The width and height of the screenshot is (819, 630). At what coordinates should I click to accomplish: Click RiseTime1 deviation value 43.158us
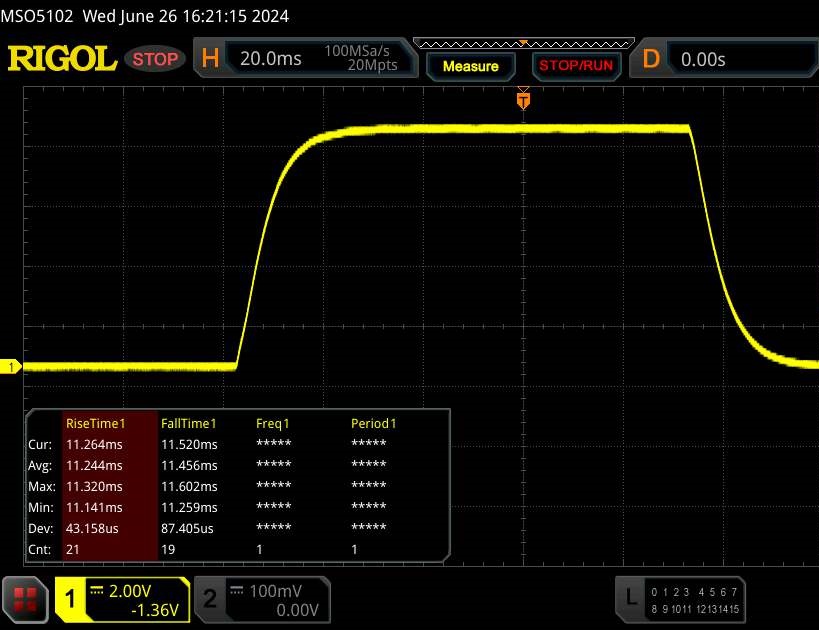[92, 528]
